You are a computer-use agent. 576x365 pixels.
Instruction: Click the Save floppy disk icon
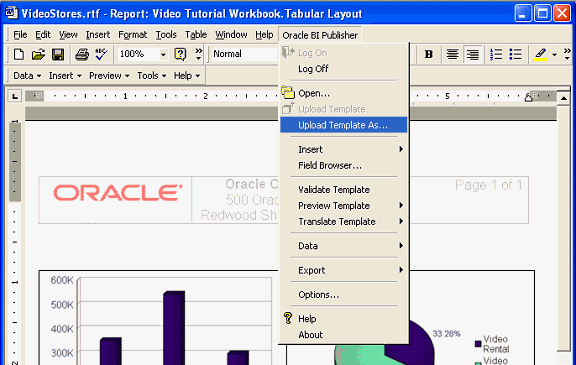pyautogui.click(x=58, y=54)
